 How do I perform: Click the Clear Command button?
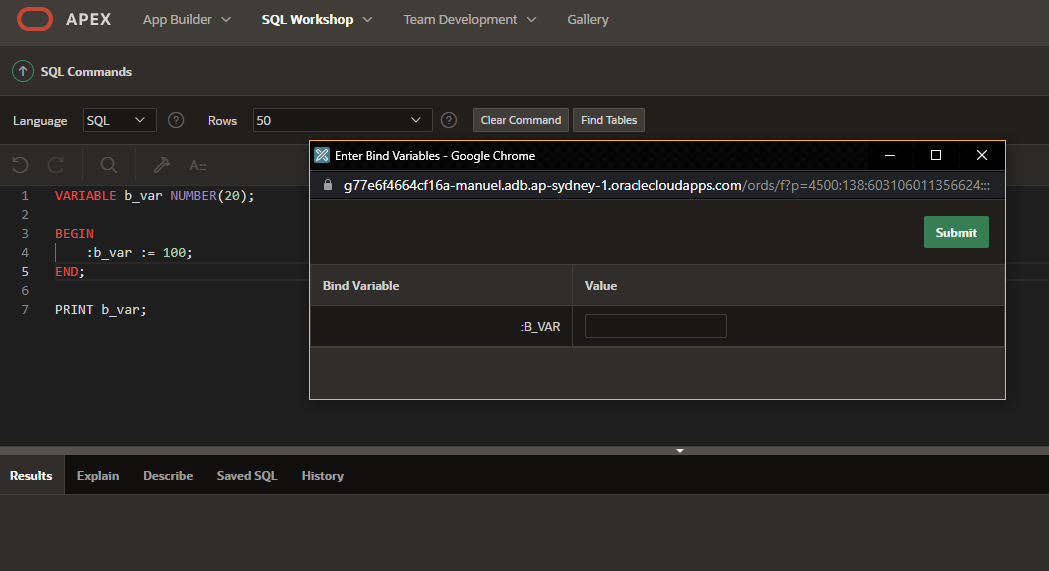[520, 120]
